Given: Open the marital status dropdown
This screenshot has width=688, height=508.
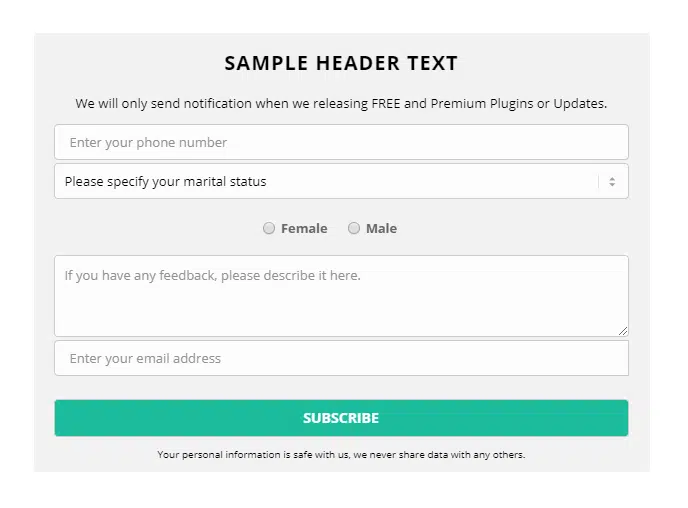Looking at the screenshot, I should point(330,182).
